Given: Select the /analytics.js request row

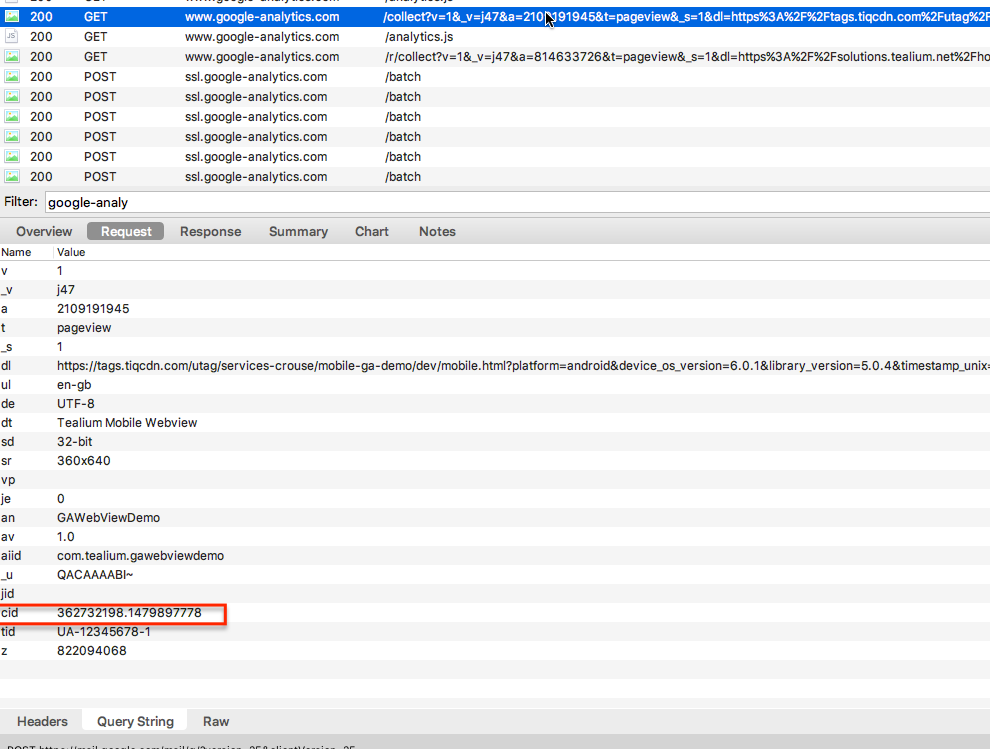Looking at the screenshot, I should tap(418, 37).
